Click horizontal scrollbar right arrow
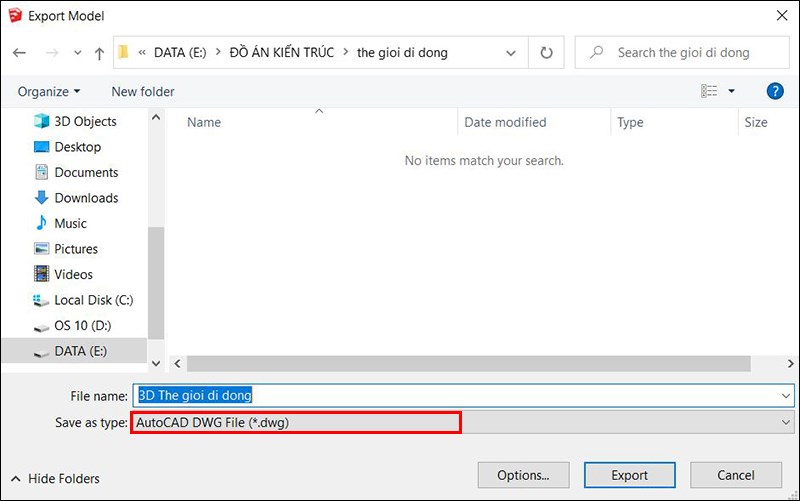The width and height of the screenshot is (800, 501). [x=790, y=364]
